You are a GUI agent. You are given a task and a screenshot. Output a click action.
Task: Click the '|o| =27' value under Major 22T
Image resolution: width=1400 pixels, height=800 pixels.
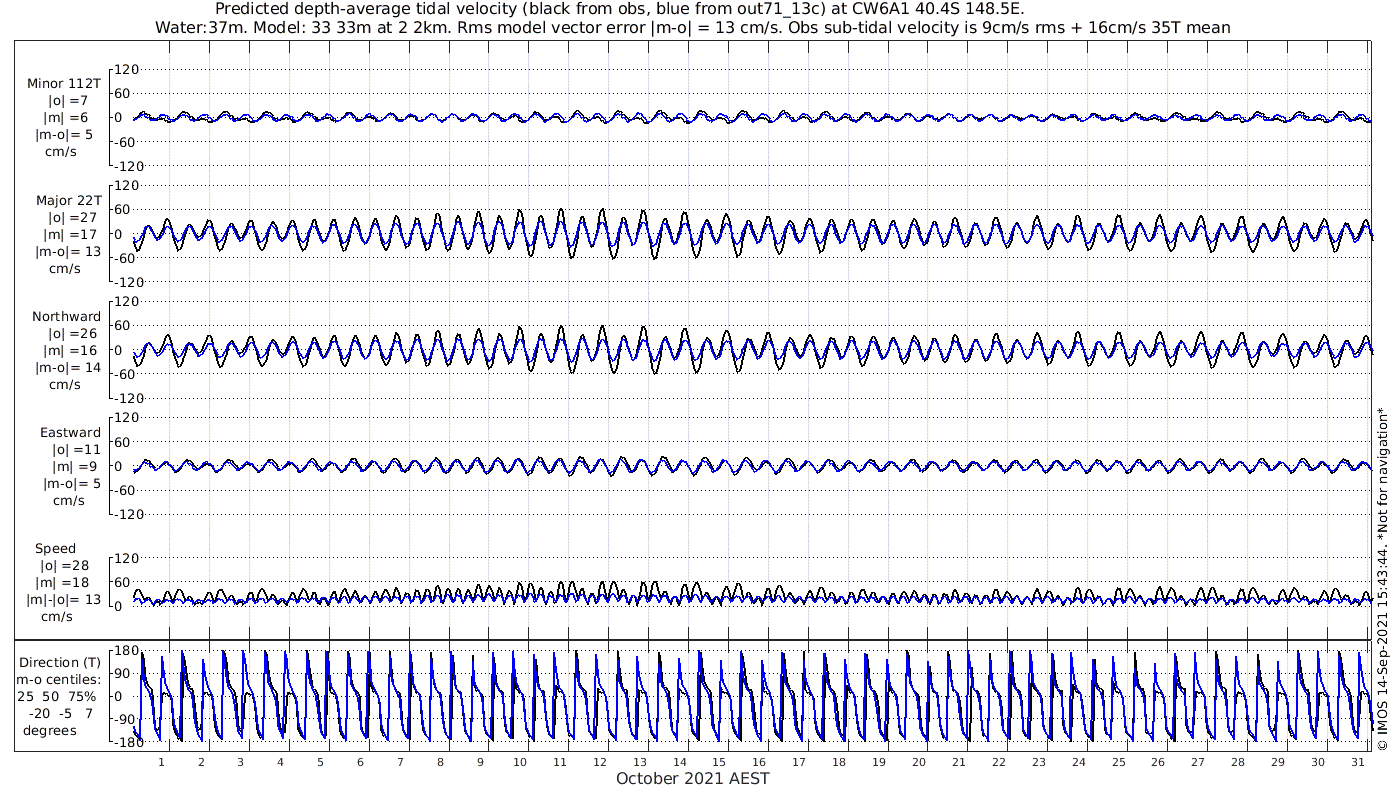pyautogui.click(x=72, y=217)
